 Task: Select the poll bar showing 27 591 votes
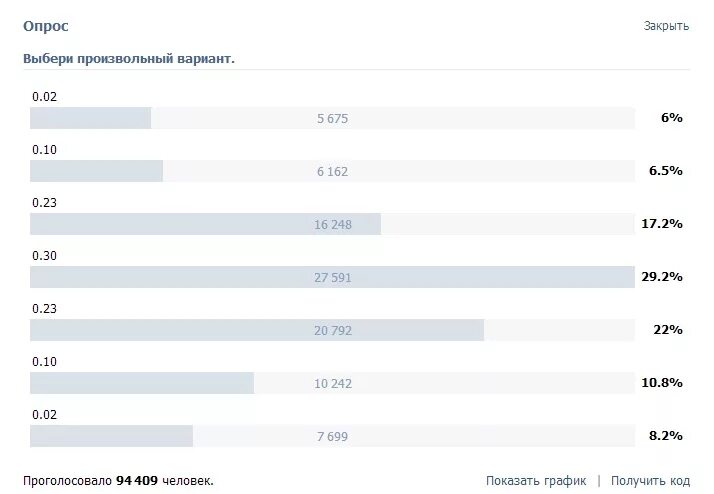(x=332, y=277)
